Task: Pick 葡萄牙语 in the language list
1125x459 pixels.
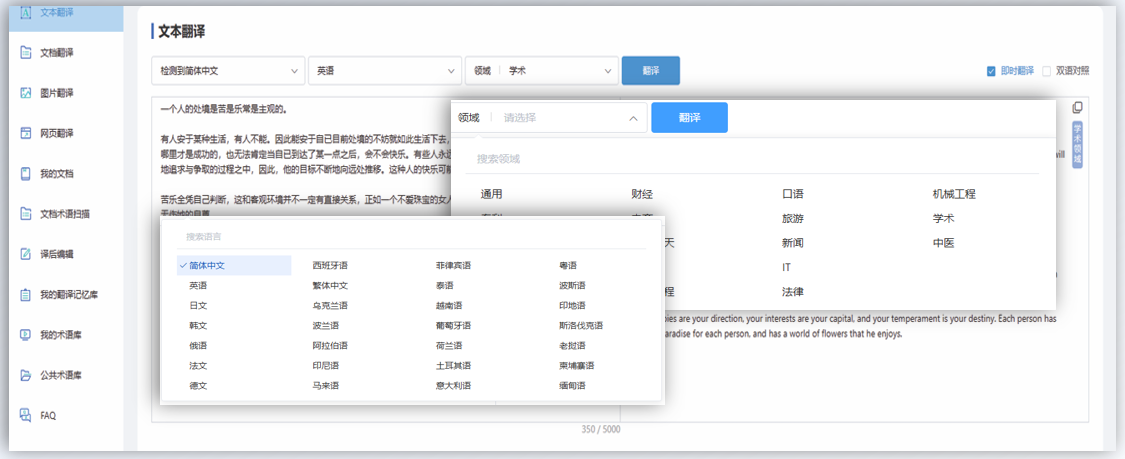Action: coord(453,326)
